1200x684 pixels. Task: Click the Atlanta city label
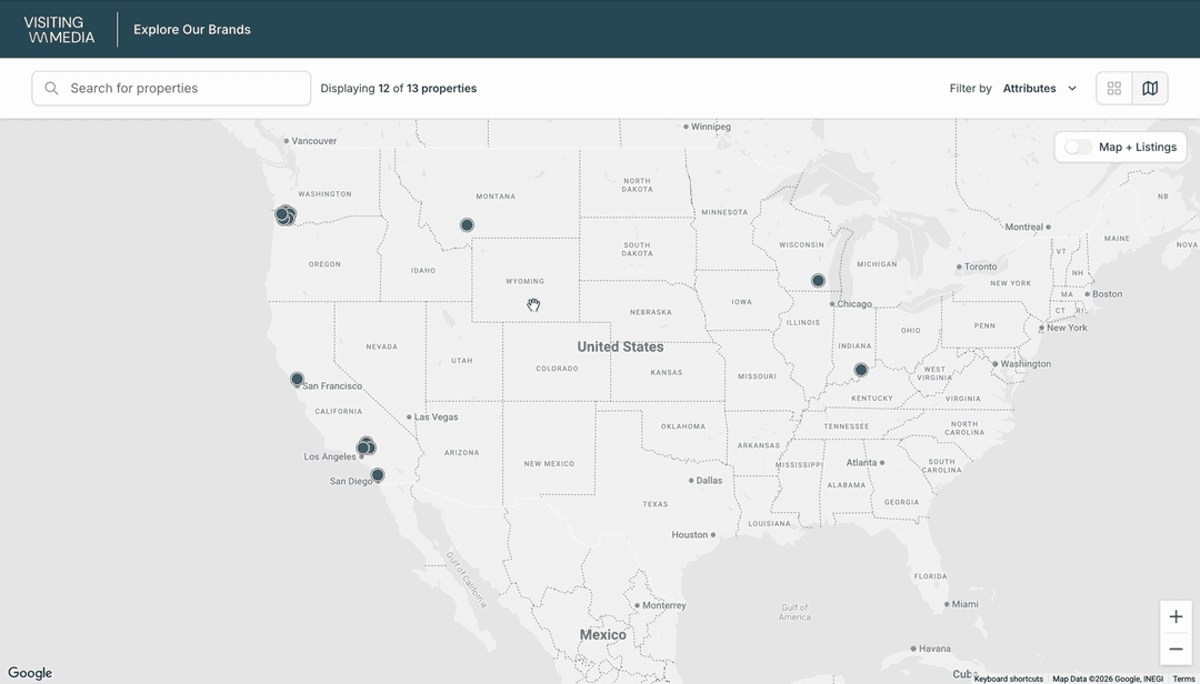pos(861,463)
